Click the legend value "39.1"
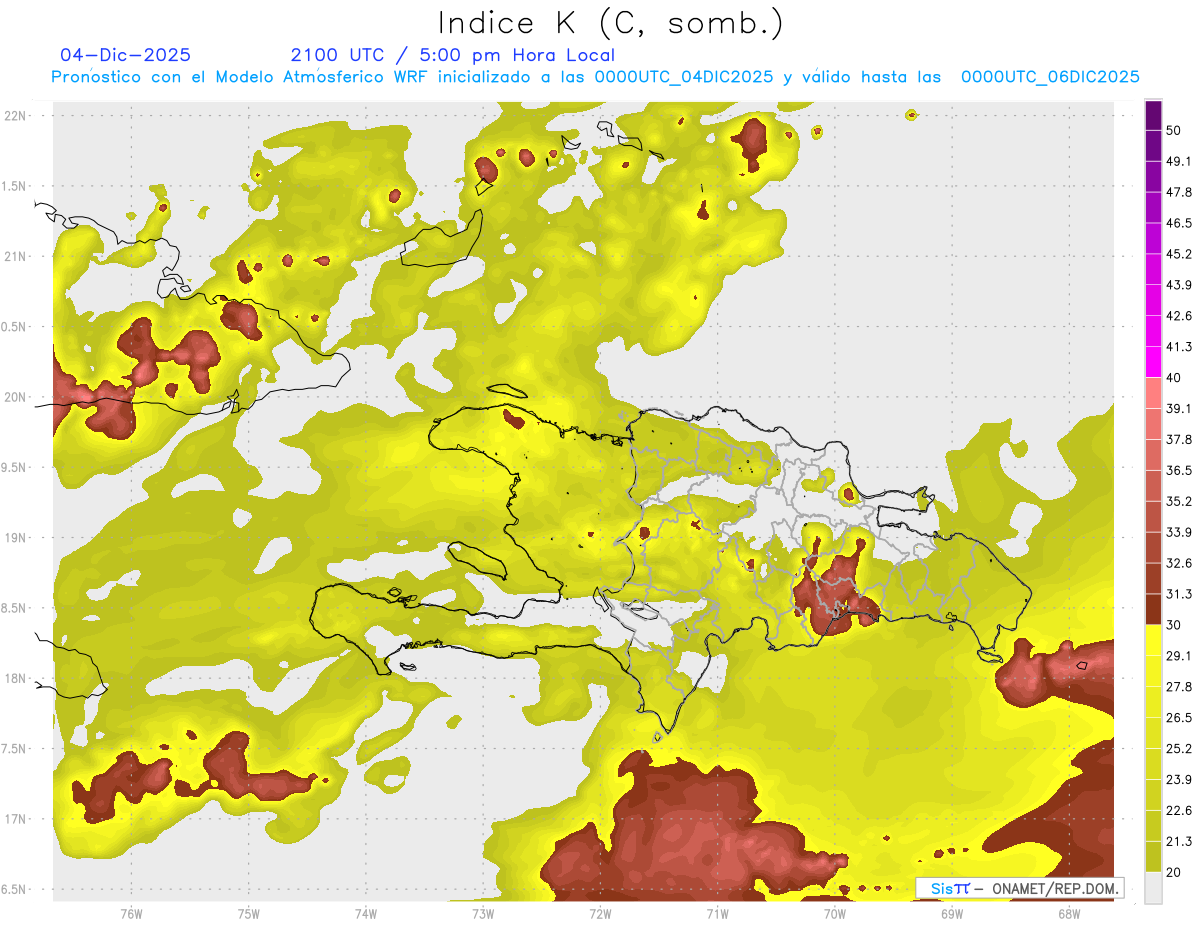The image size is (1200, 927). (x=1179, y=408)
